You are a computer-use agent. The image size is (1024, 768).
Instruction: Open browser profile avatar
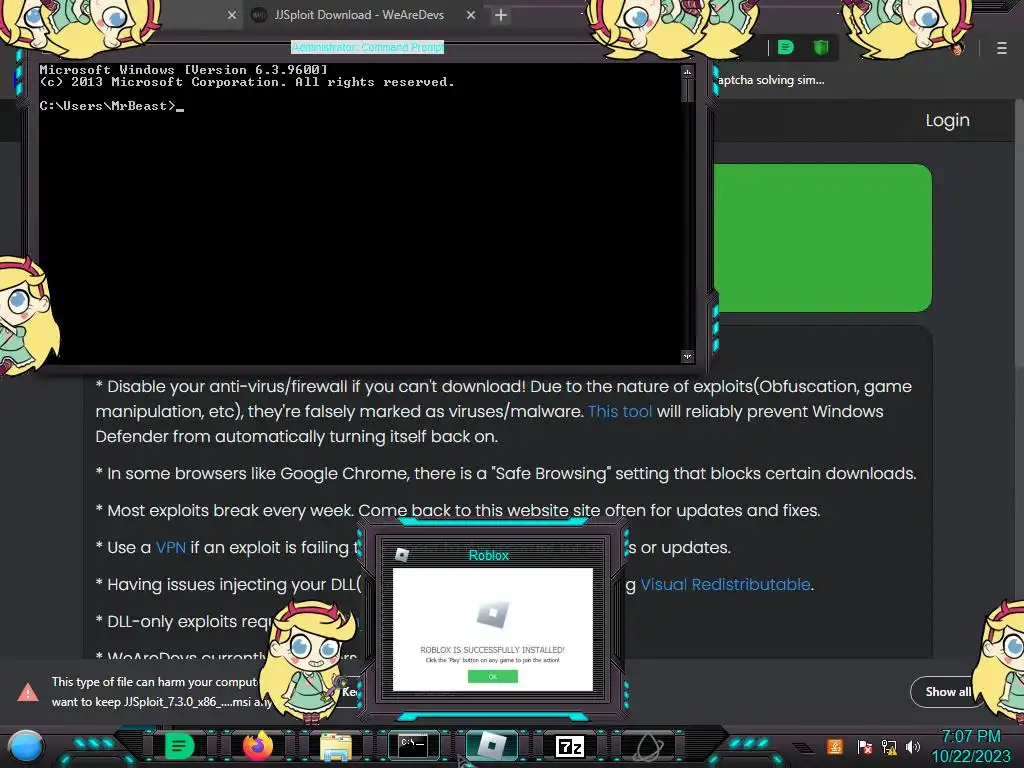click(957, 48)
